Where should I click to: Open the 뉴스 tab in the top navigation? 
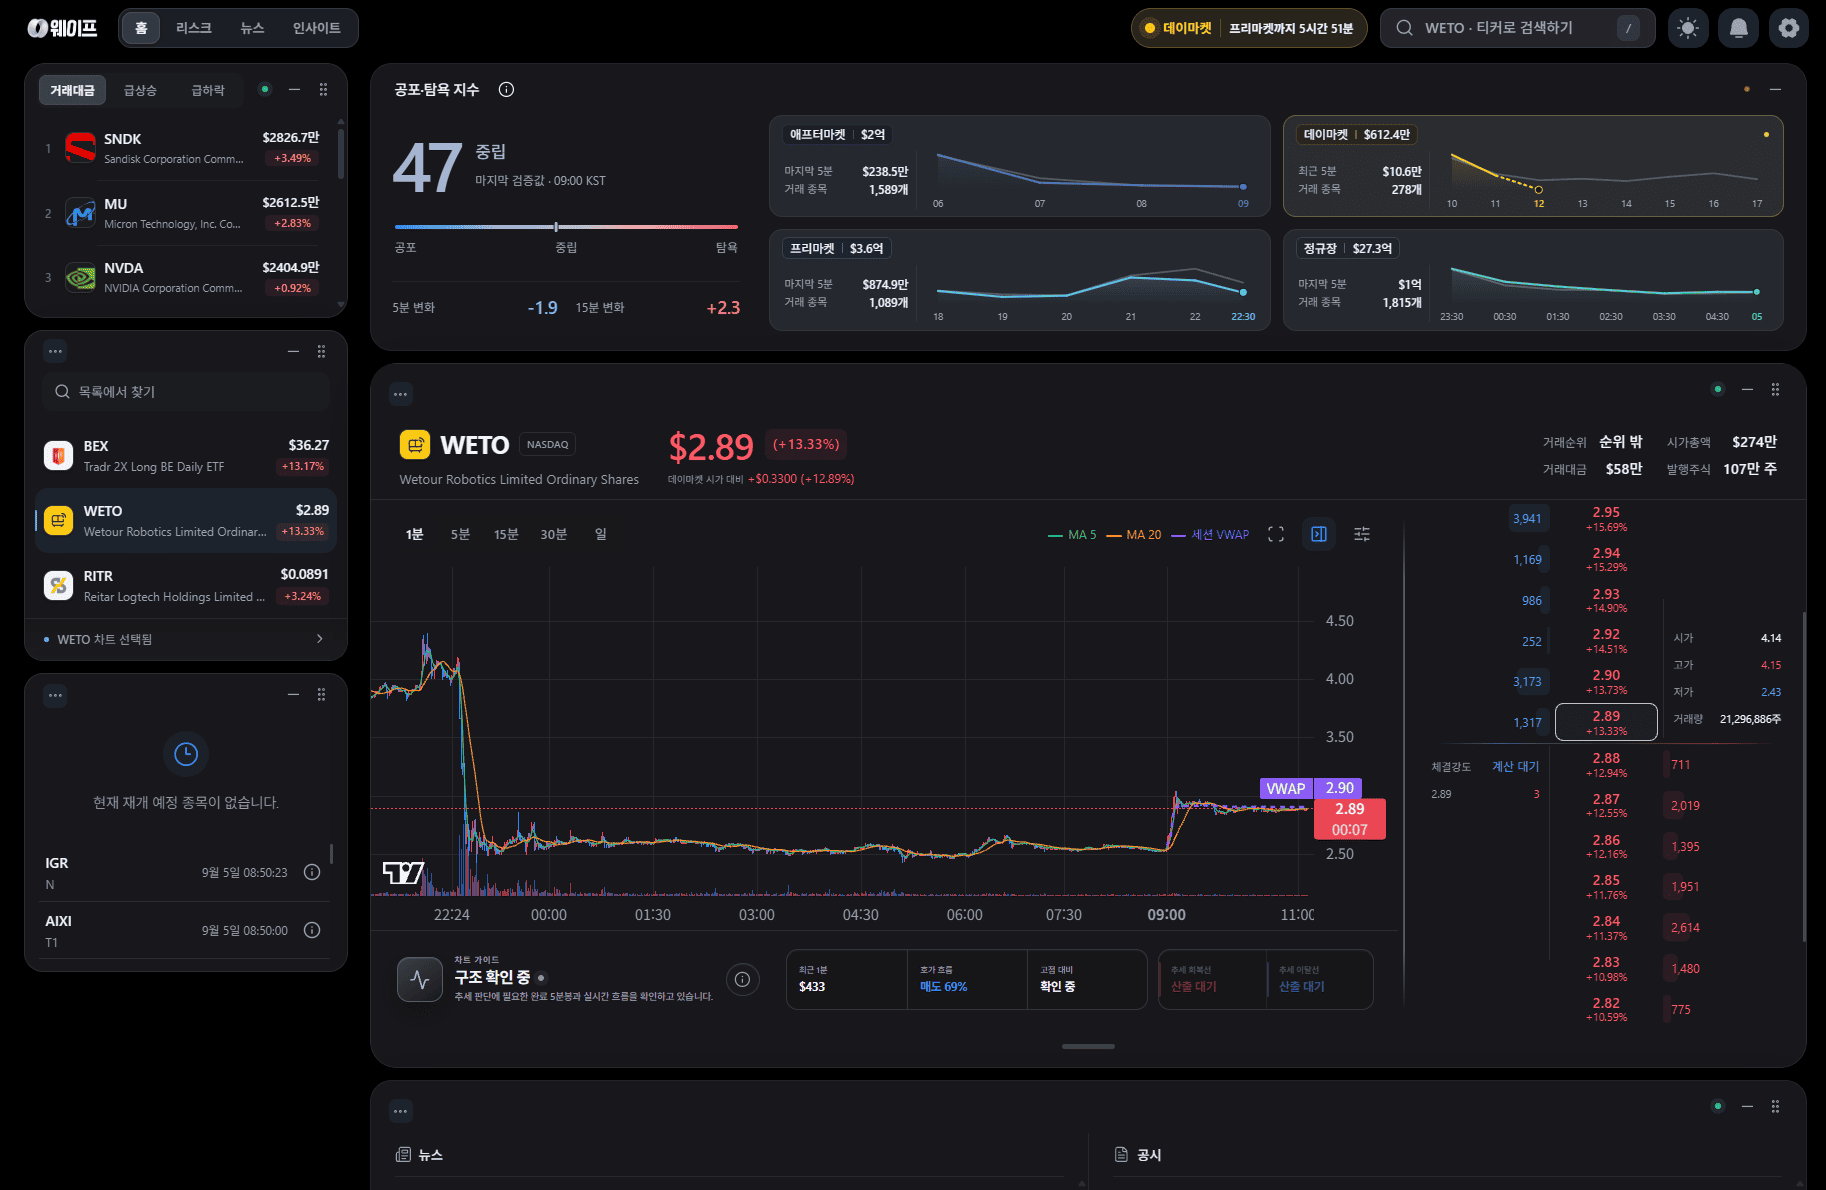(252, 28)
